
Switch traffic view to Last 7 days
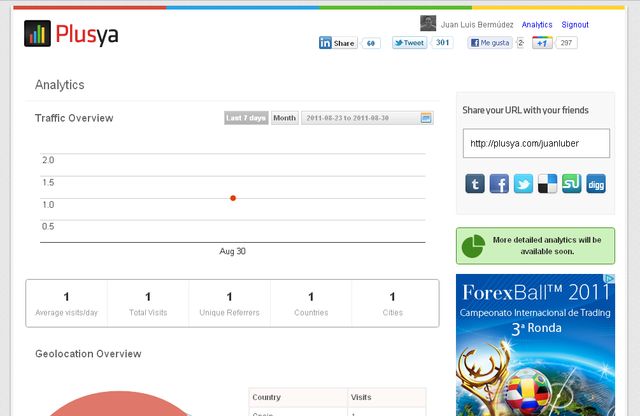tap(246, 118)
